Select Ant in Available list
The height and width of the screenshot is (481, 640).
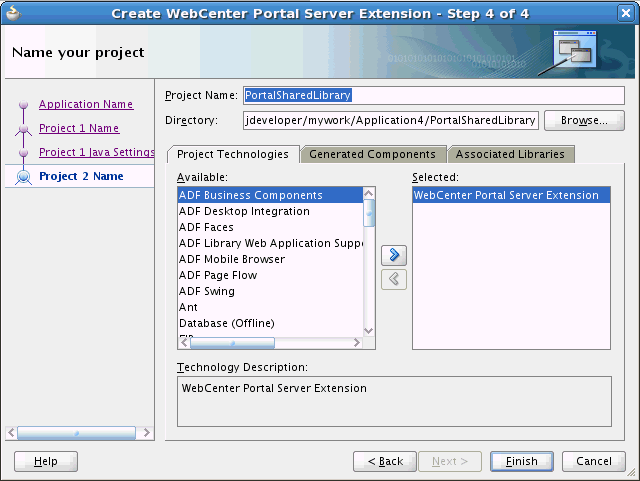pyautogui.click(x=270, y=307)
